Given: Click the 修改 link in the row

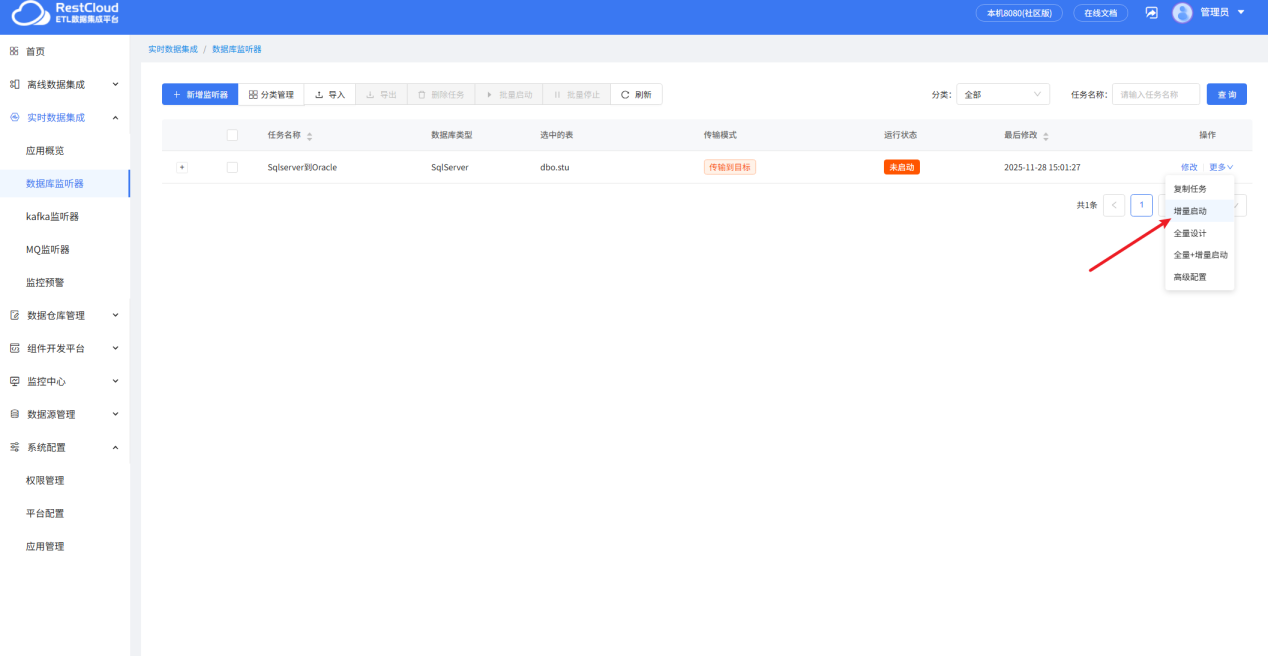Looking at the screenshot, I should coord(1189,167).
